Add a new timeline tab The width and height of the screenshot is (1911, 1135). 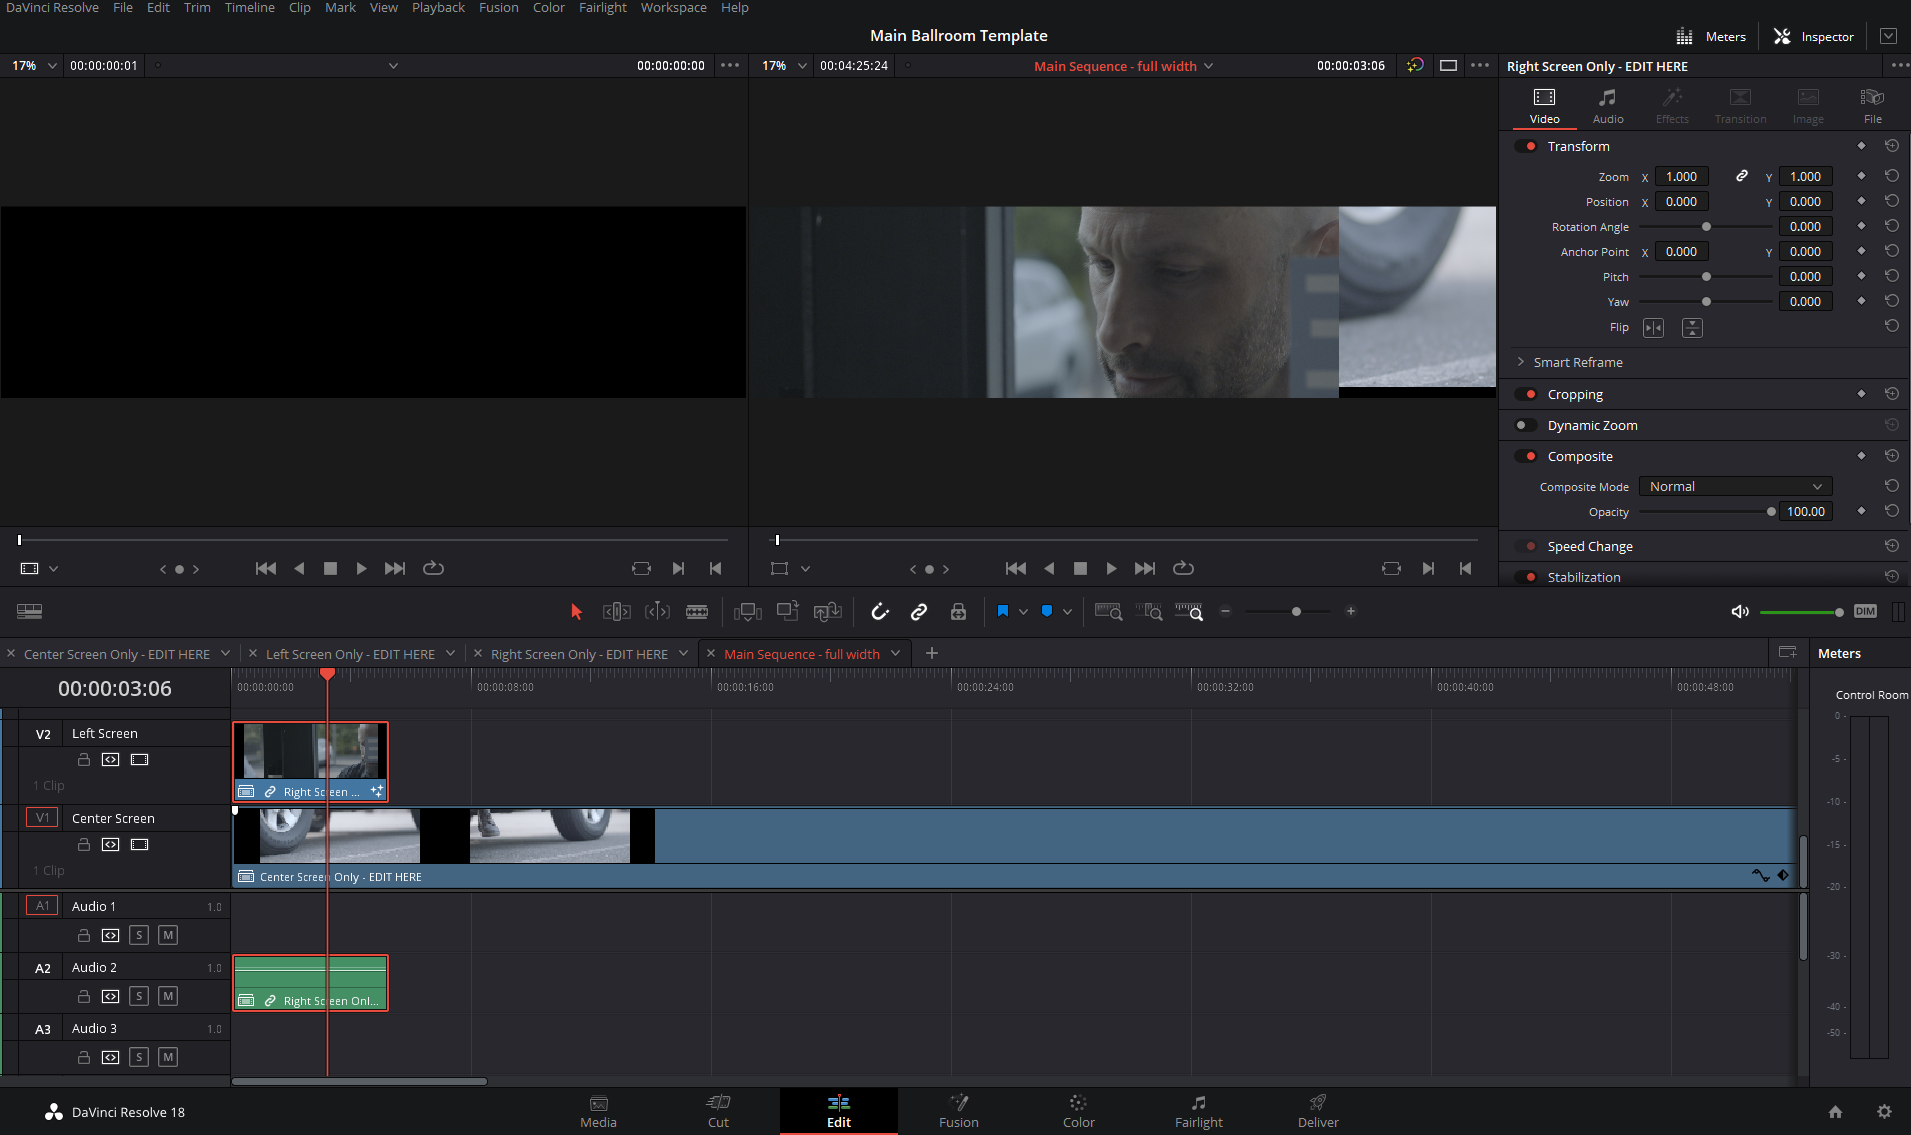(x=932, y=654)
